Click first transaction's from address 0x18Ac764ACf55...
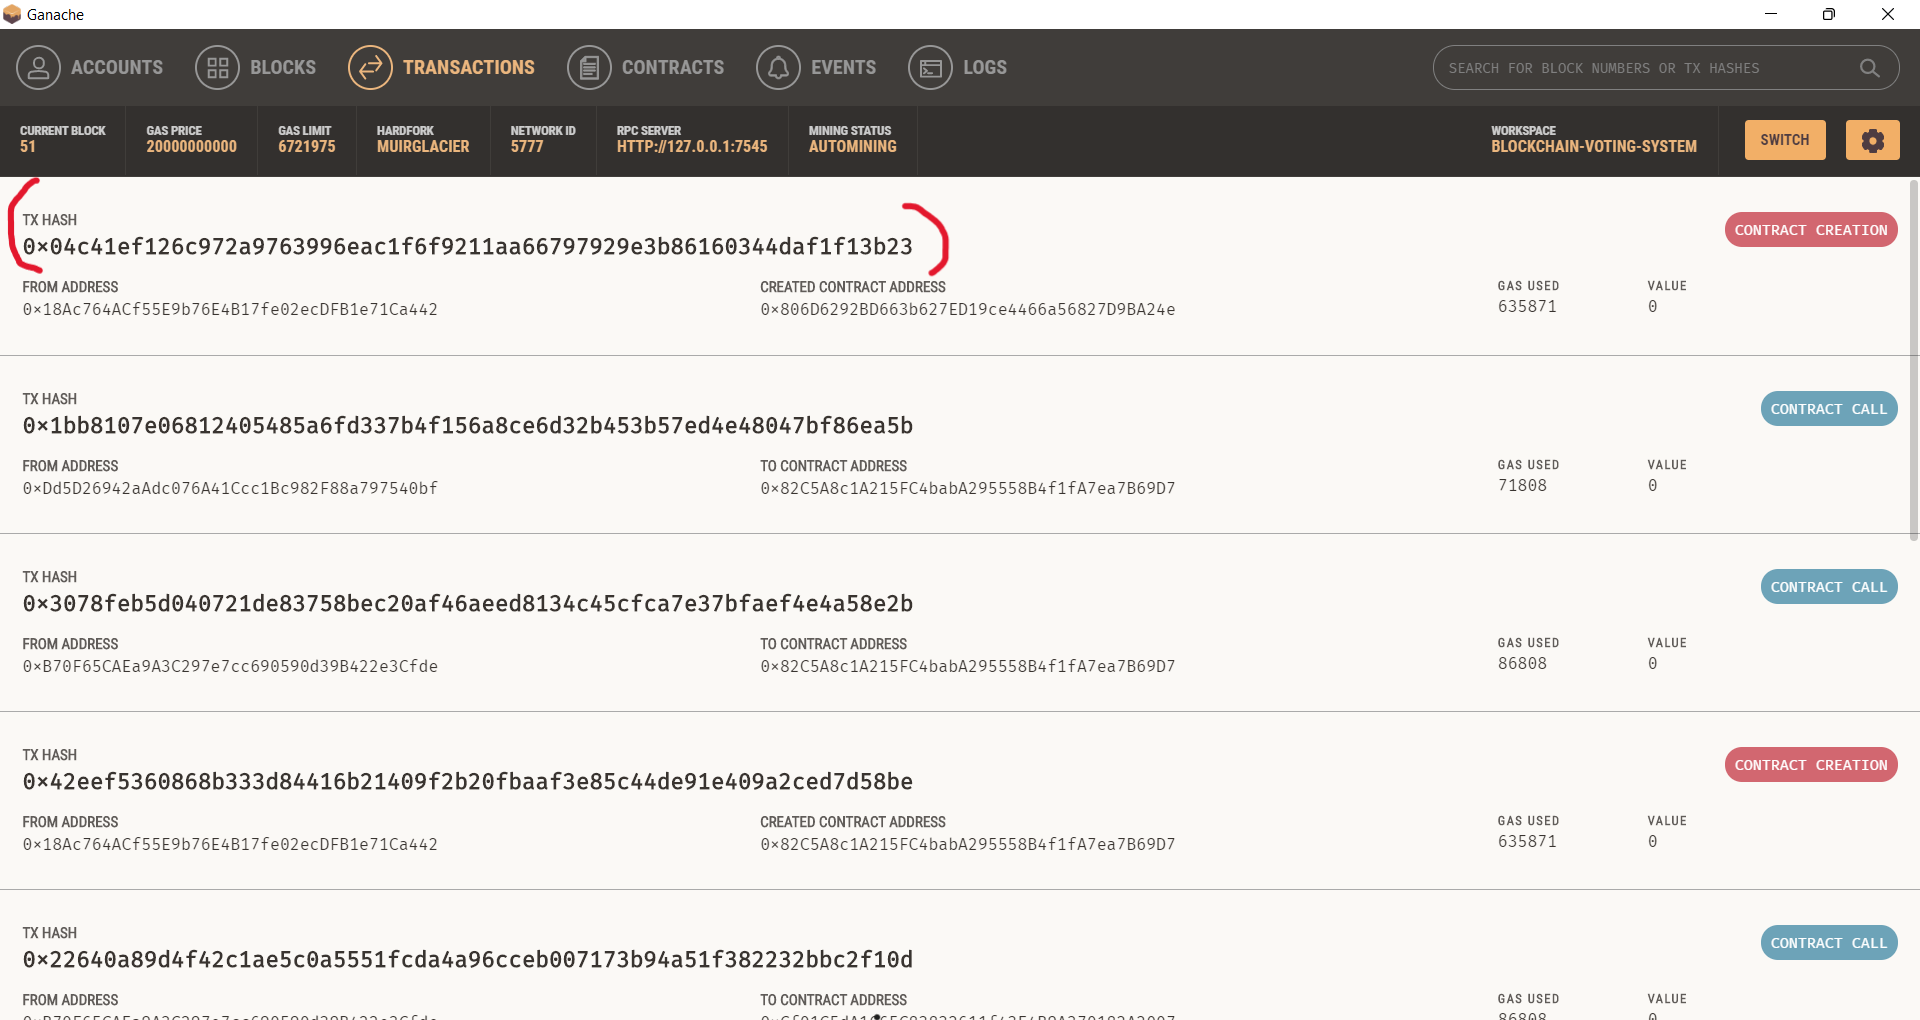Image resolution: width=1920 pixels, height=1020 pixels. pyautogui.click(x=230, y=310)
